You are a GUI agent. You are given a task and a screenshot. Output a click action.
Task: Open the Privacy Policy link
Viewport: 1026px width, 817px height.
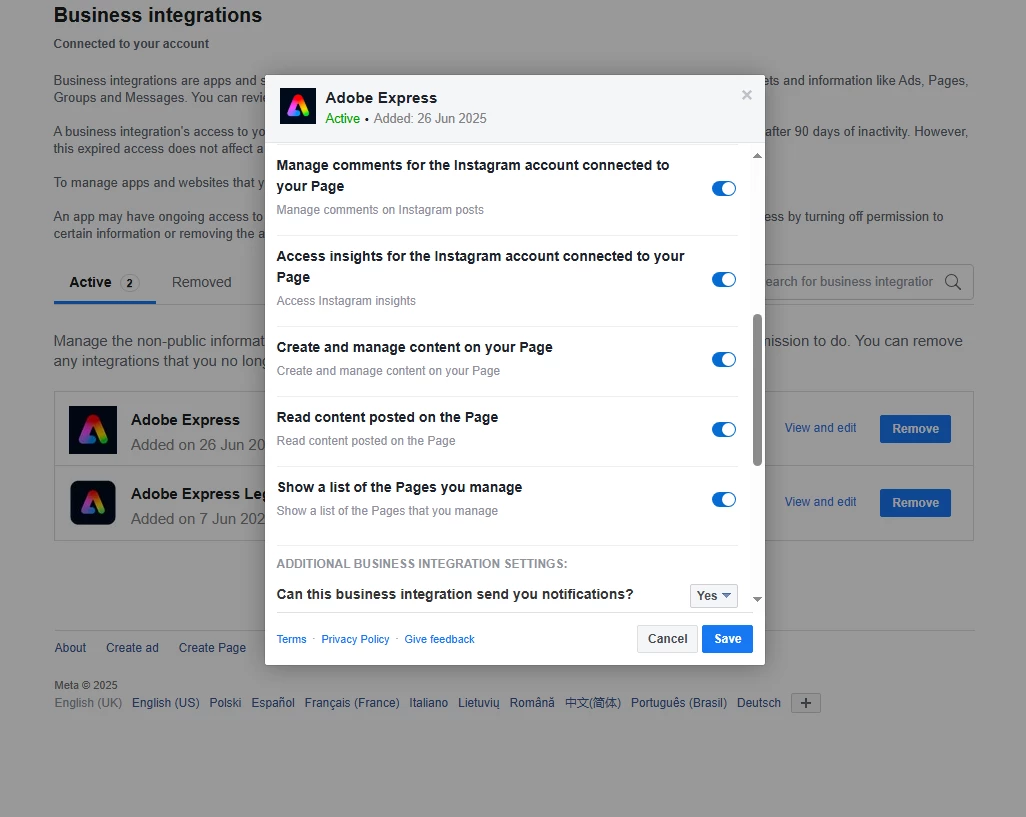coord(355,639)
